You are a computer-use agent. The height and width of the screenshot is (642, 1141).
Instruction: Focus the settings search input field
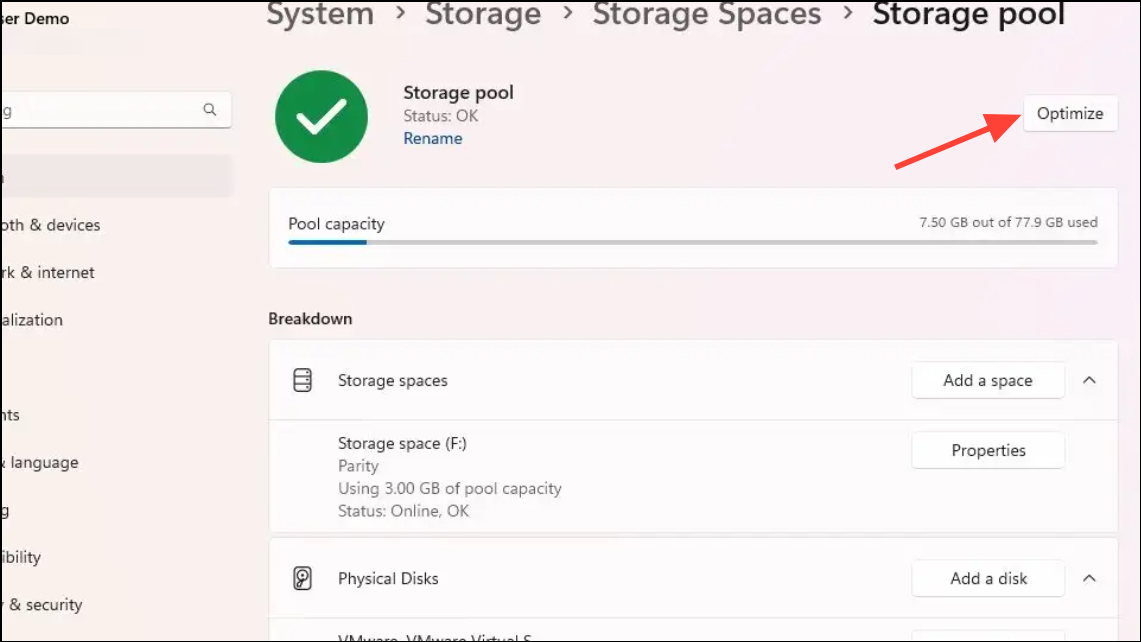(100, 110)
